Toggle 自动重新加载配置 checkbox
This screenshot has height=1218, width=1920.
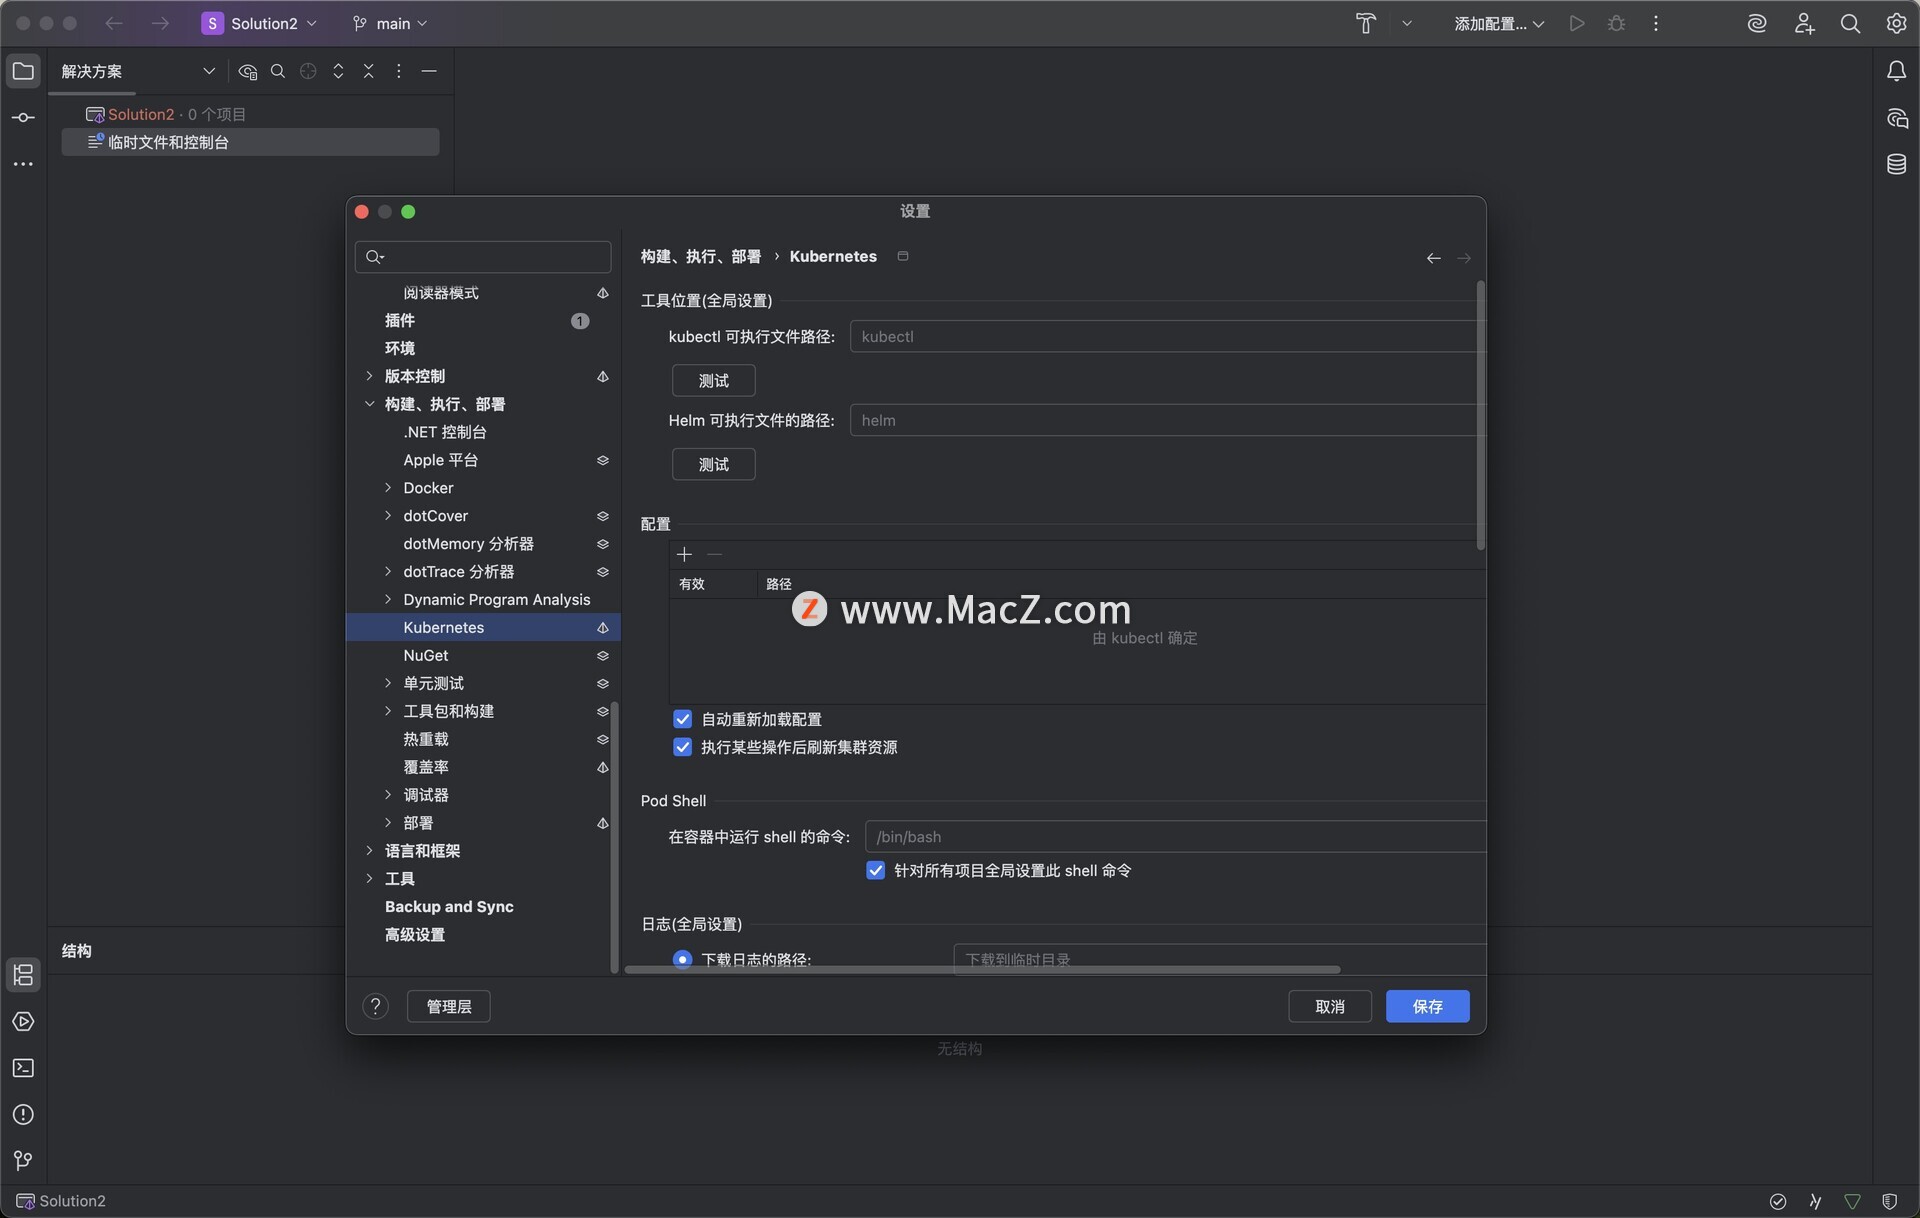[683, 719]
